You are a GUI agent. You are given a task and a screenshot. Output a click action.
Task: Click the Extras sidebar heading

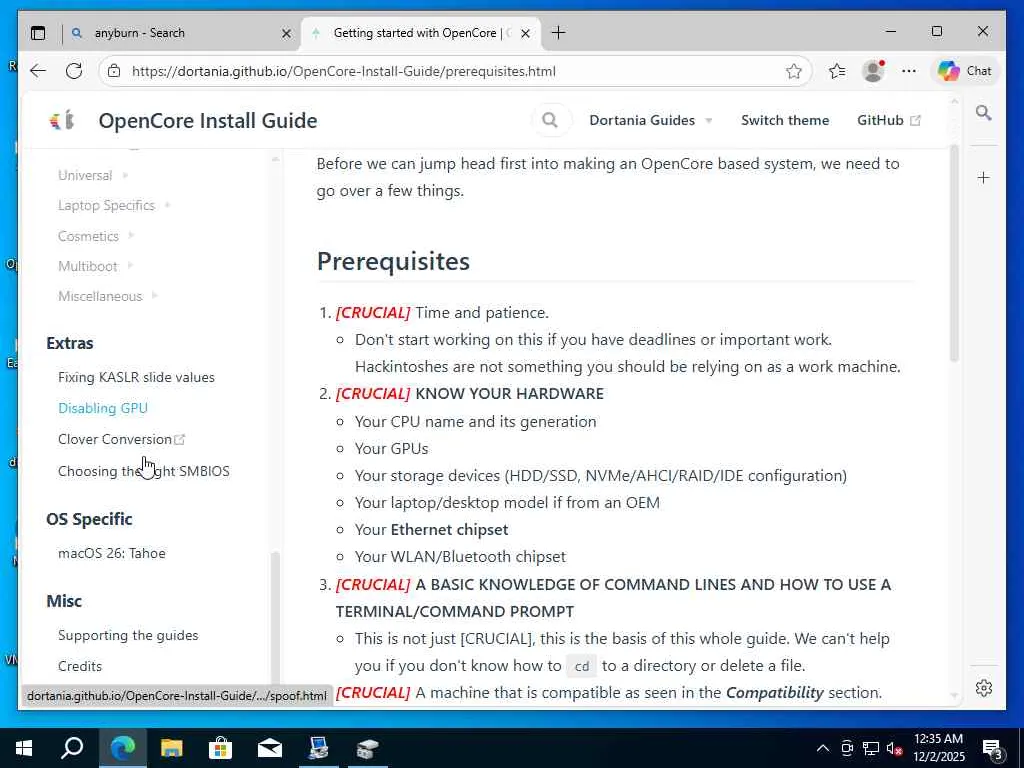click(x=70, y=343)
